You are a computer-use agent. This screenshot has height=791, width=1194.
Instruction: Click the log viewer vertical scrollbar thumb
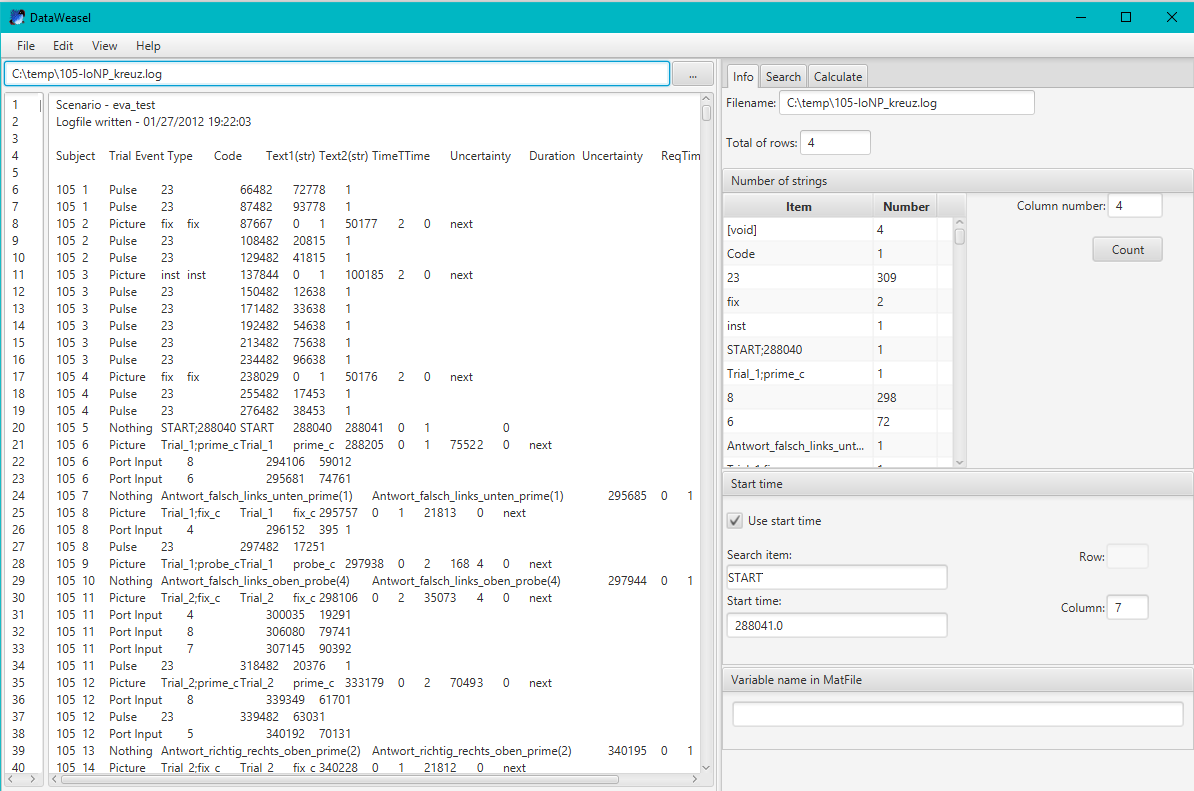pos(706,113)
